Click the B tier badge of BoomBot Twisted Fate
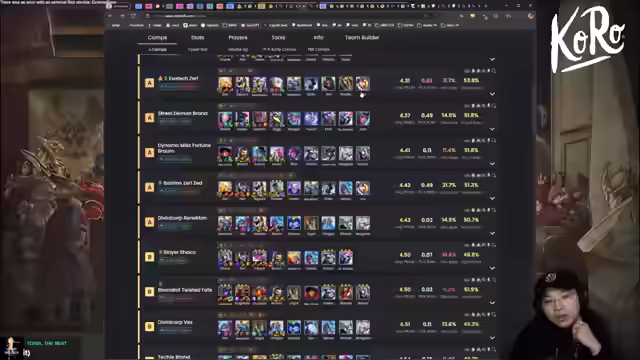The height and width of the screenshot is (360, 640). click(149, 291)
